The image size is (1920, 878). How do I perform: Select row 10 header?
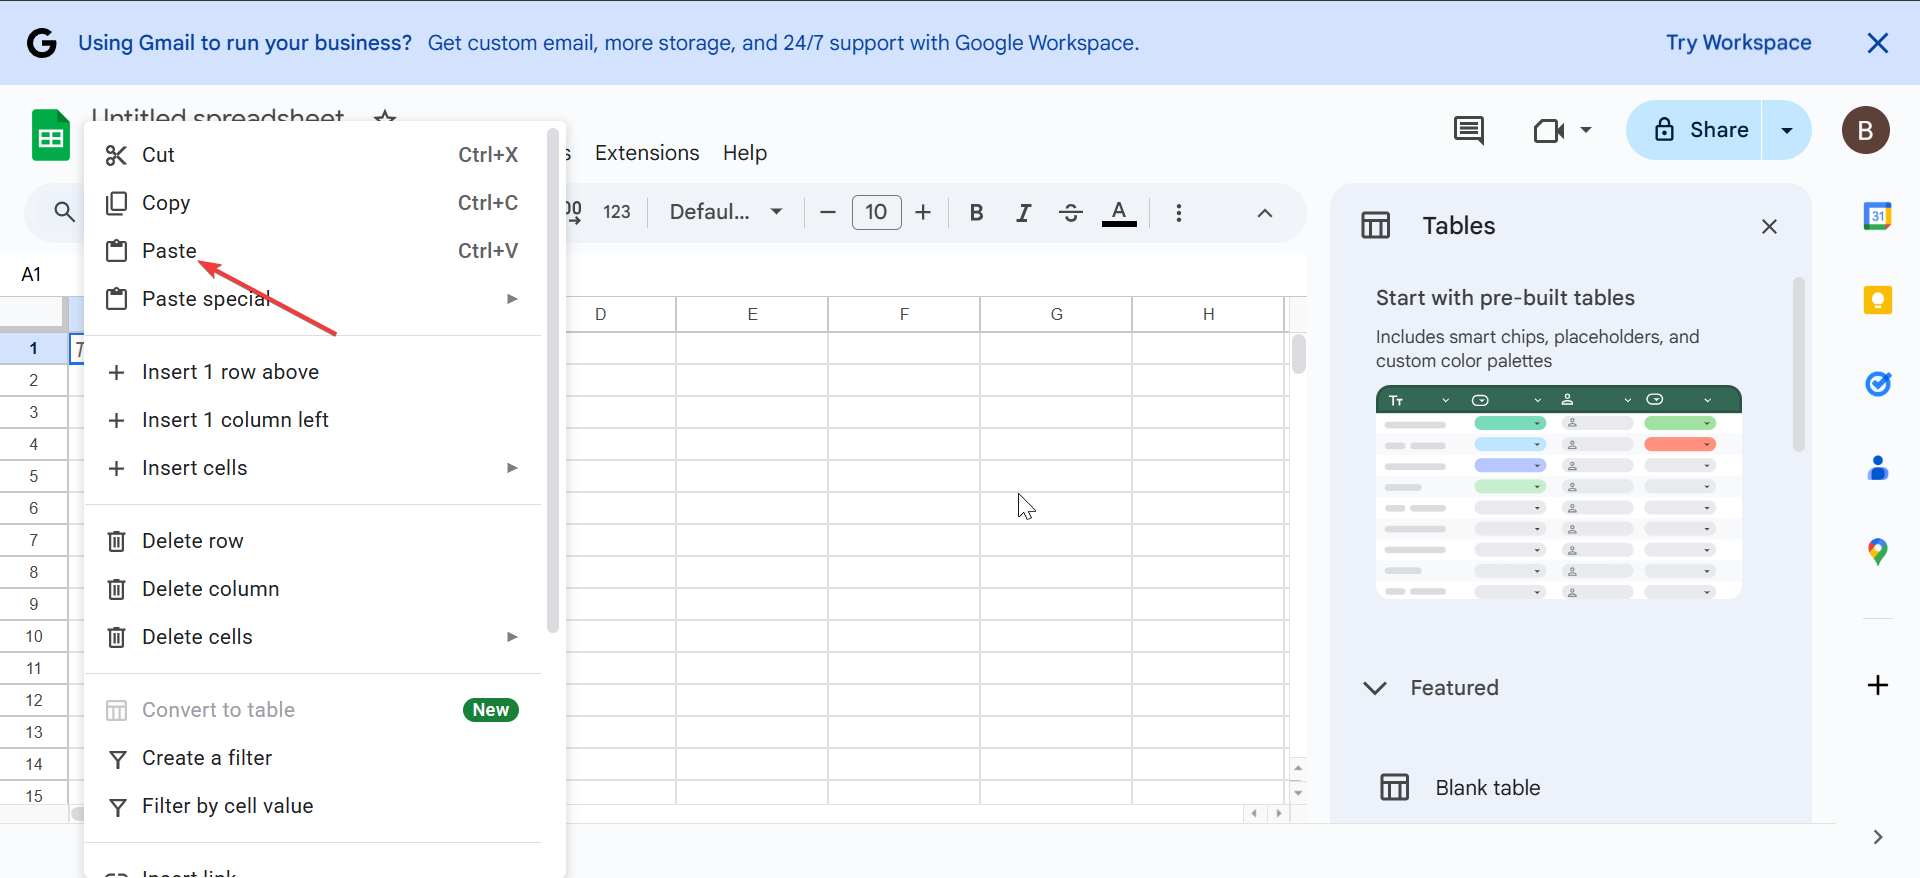point(33,636)
